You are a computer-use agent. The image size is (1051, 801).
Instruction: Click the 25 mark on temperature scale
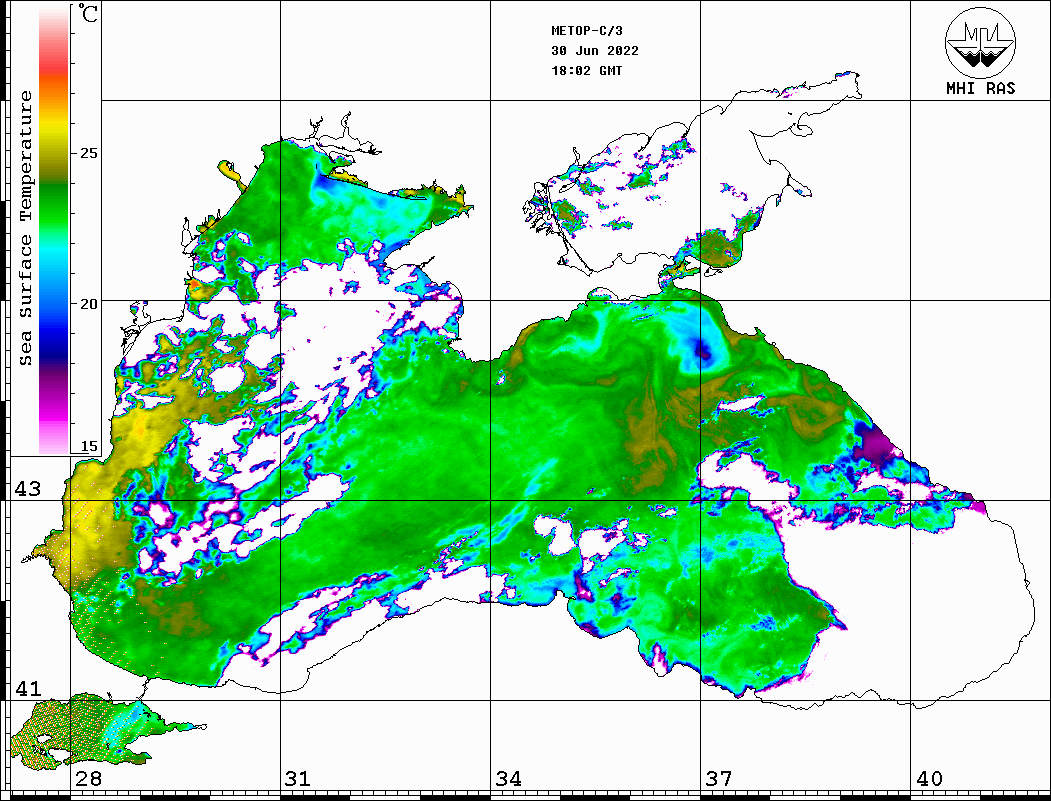(x=88, y=153)
